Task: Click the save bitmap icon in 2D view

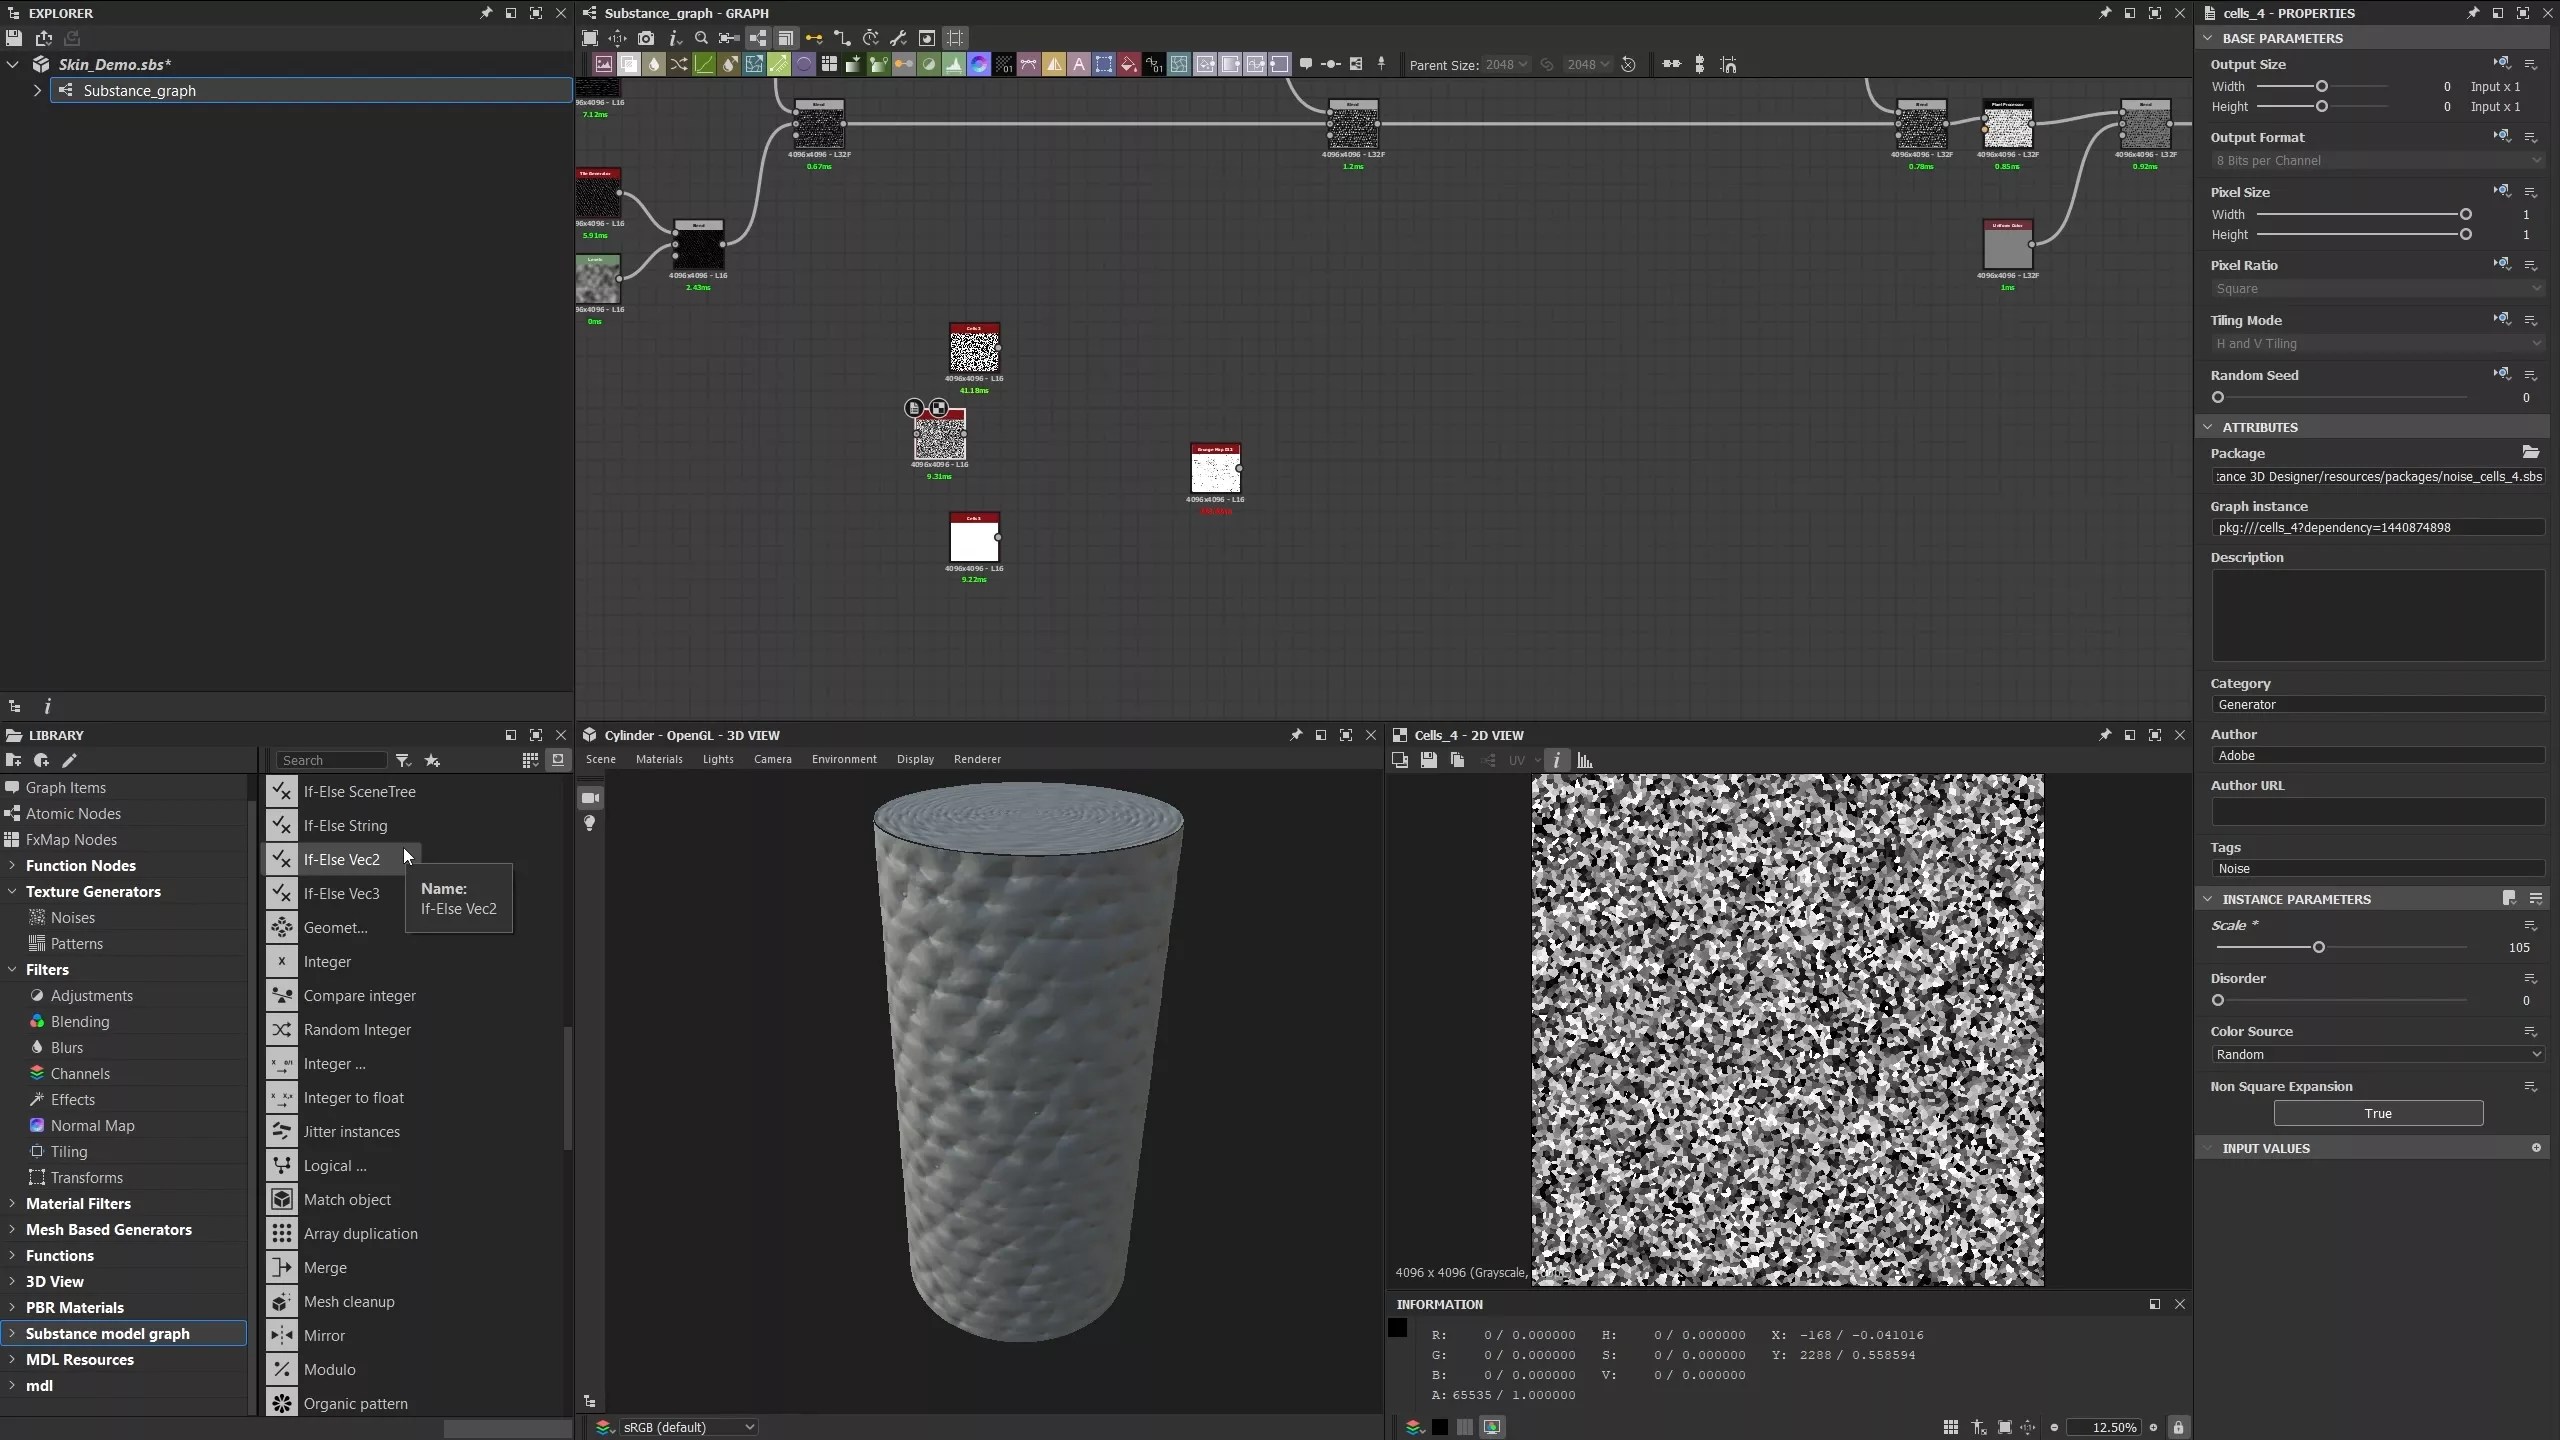Action: point(1428,761)
